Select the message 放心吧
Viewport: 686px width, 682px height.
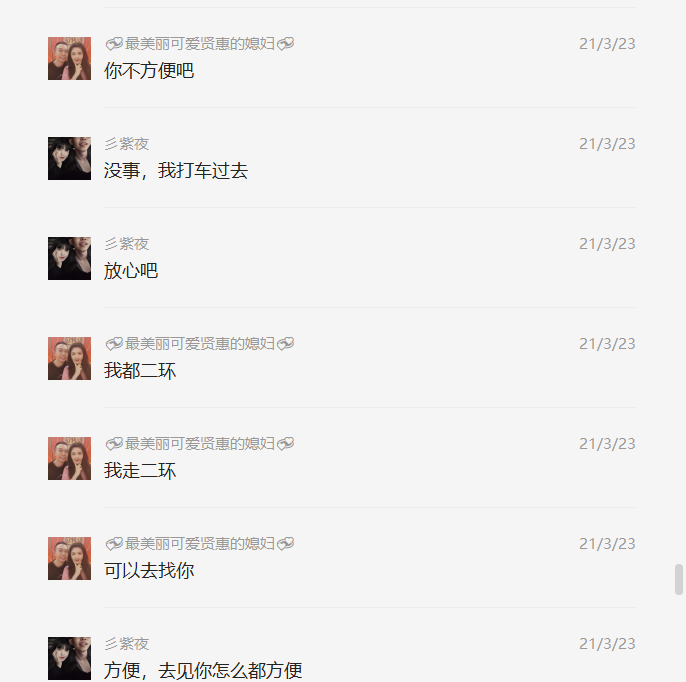coord(131,271)
